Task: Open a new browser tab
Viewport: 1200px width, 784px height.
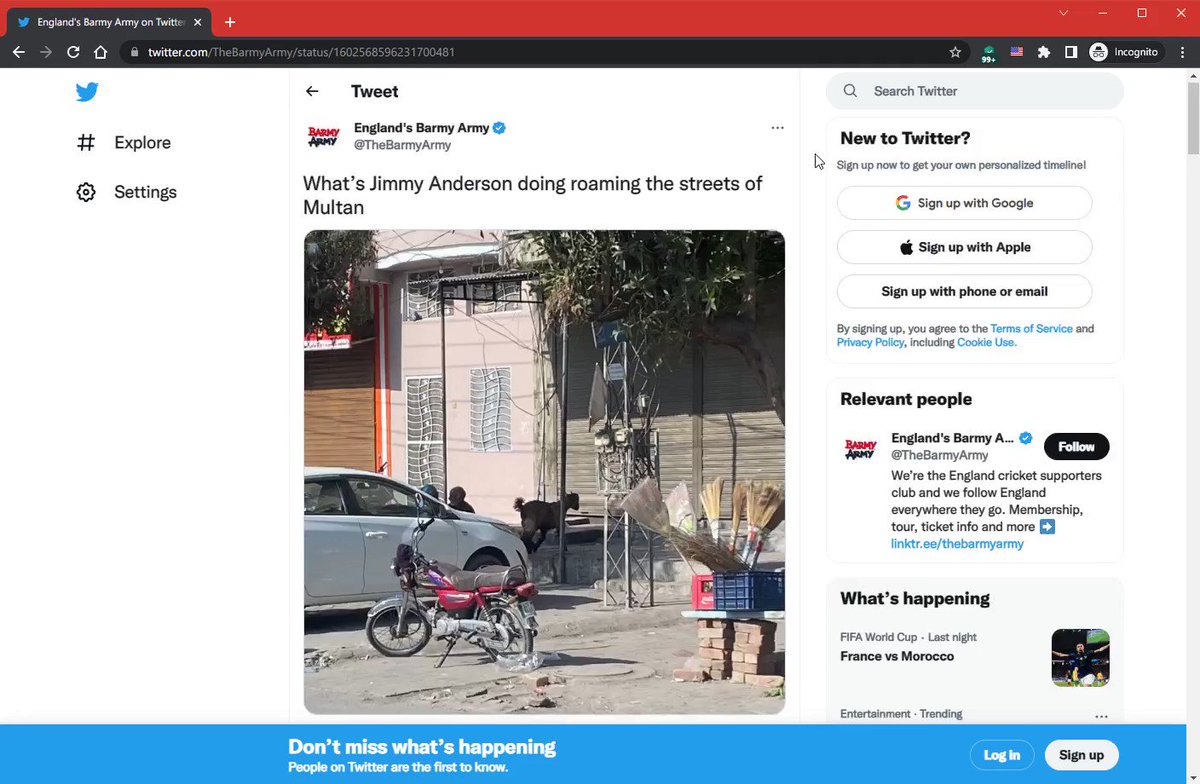Action: 230,22
